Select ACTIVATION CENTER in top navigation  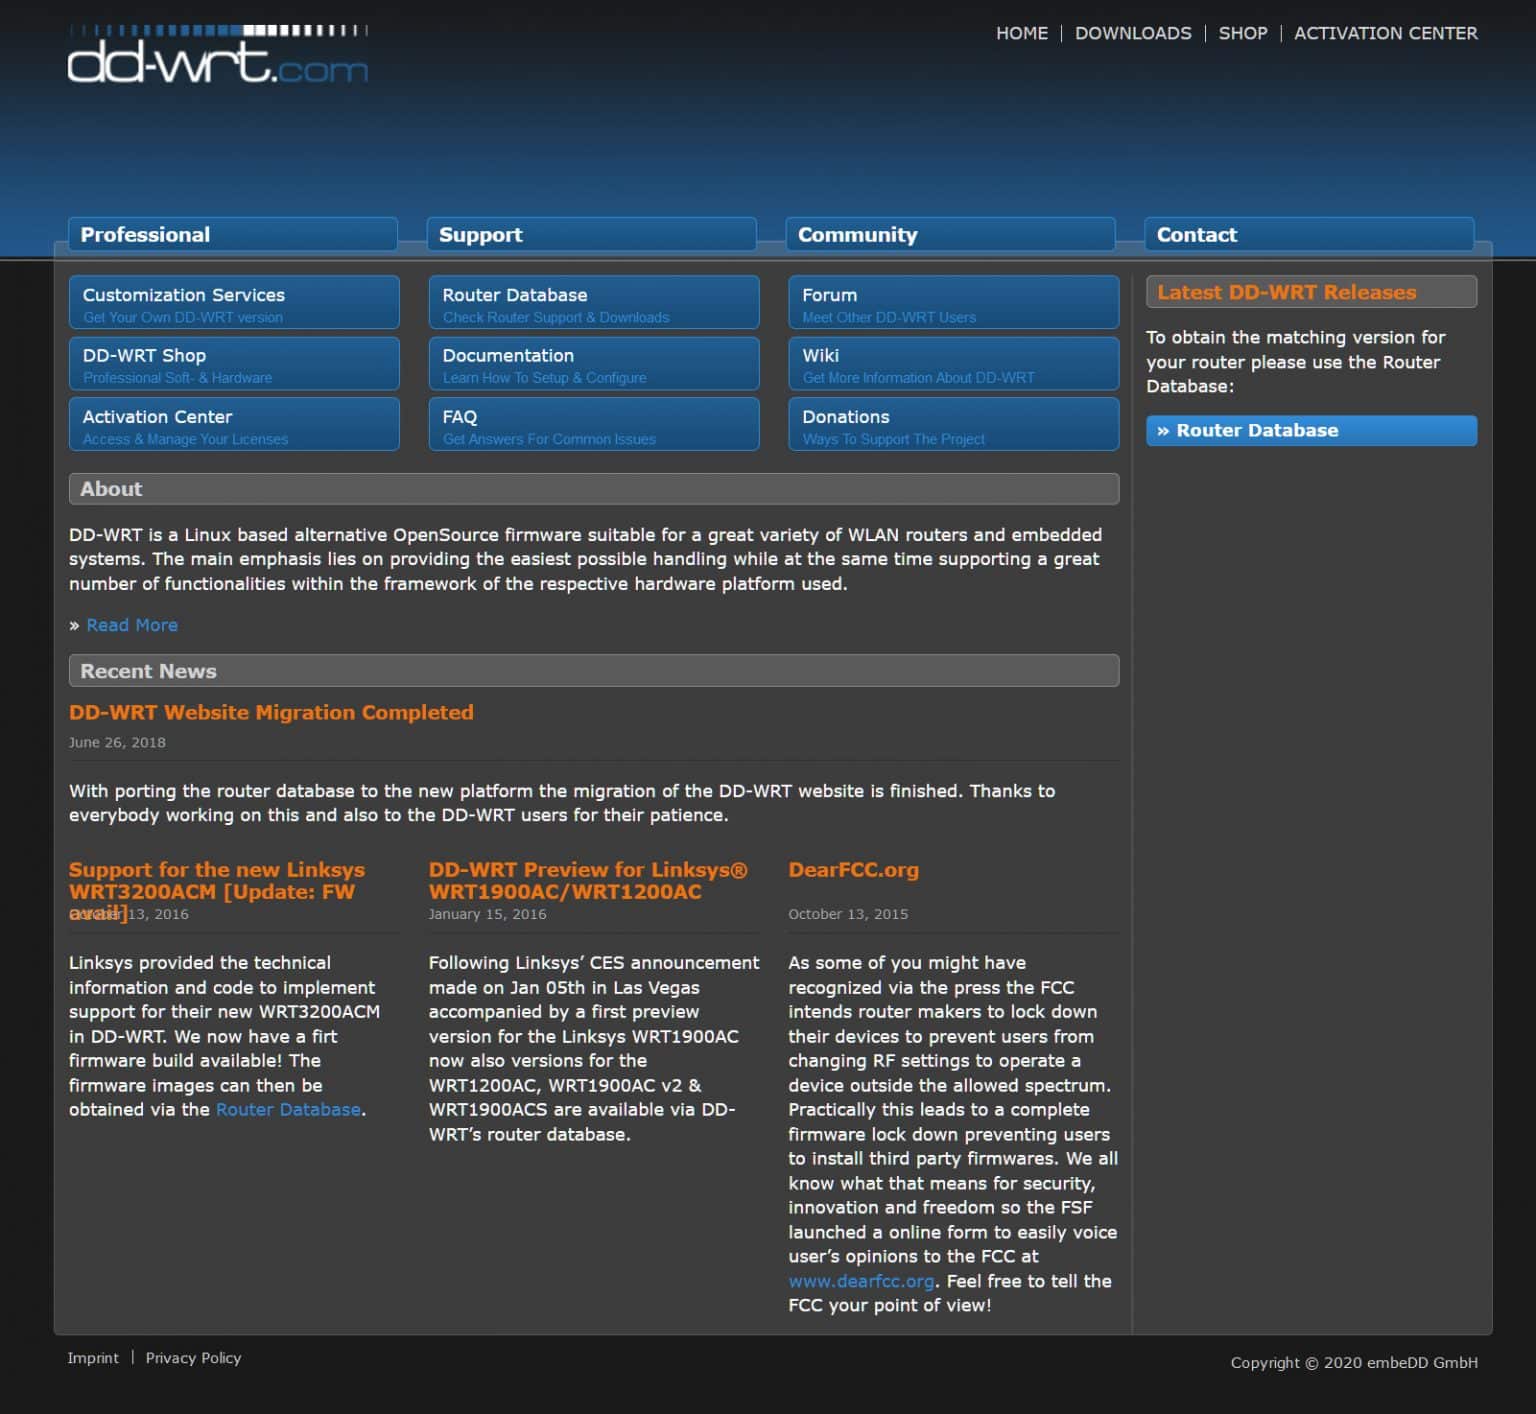(1385, 33)
